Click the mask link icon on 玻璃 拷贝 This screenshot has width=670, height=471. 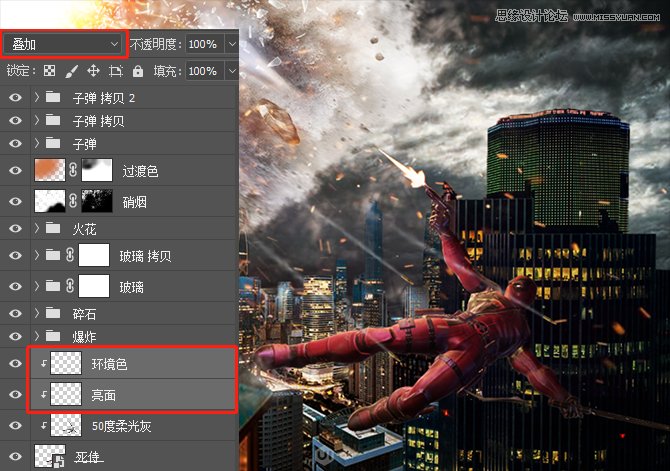tap(70, 255)
